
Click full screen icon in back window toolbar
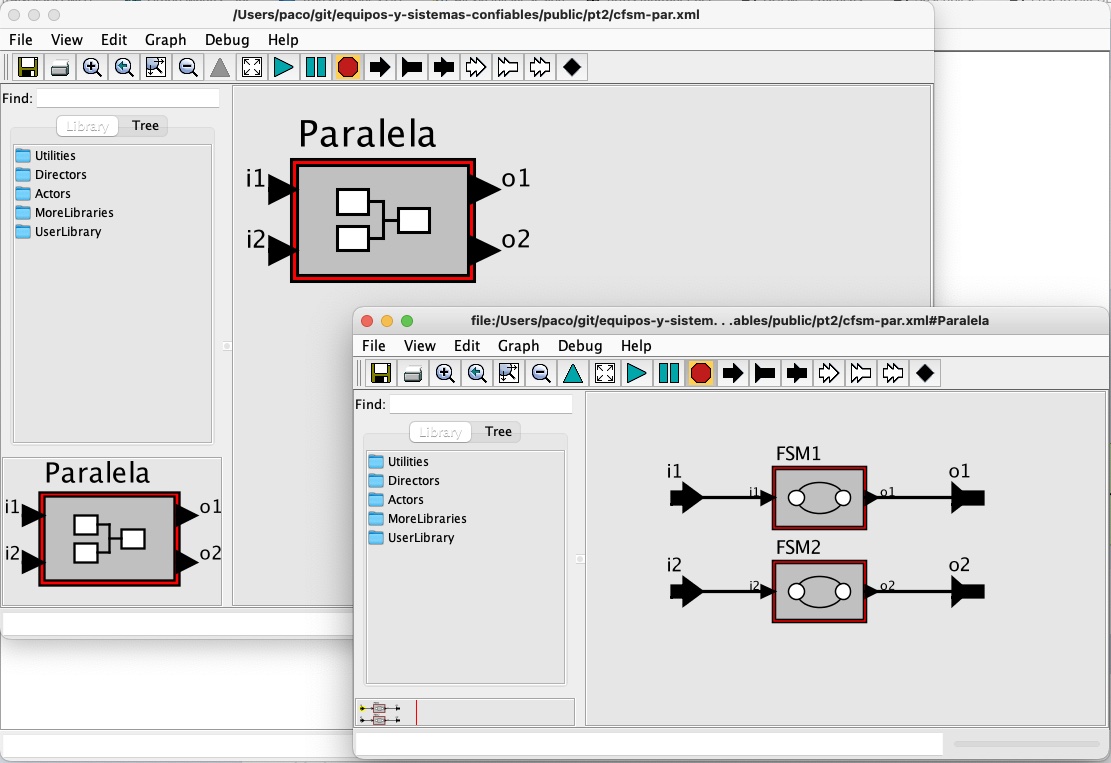click(252, 67)
